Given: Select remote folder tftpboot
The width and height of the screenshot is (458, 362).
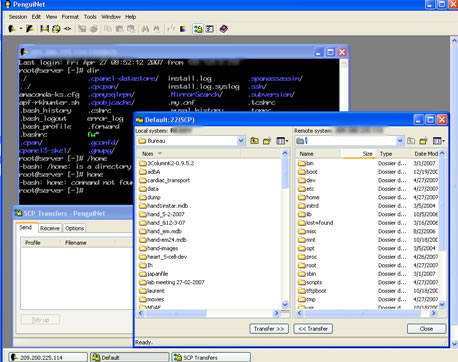Looking at the screenshot, I should 312,291.
